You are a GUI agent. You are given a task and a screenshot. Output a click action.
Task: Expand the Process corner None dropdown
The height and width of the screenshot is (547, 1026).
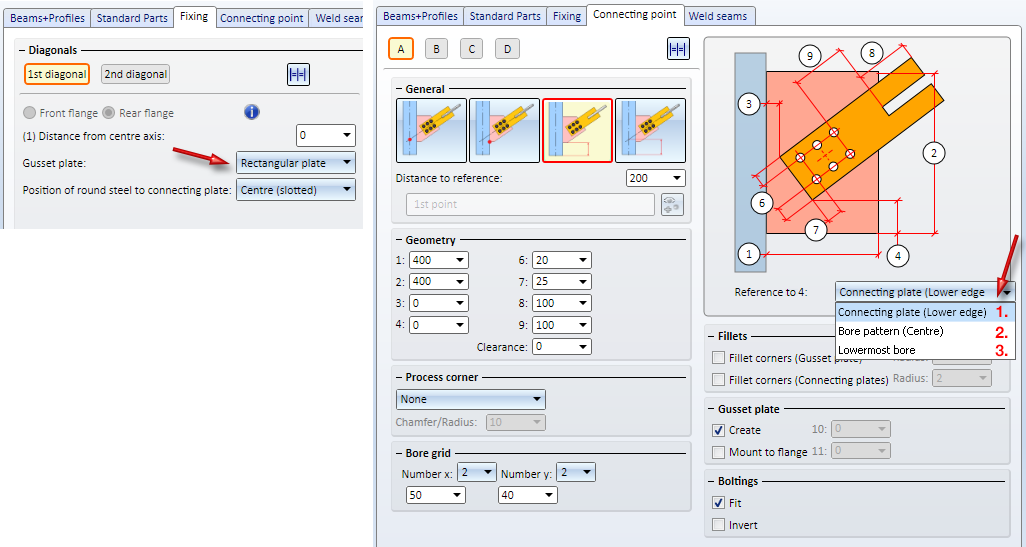pyautogui.click(x=470, y=399)
